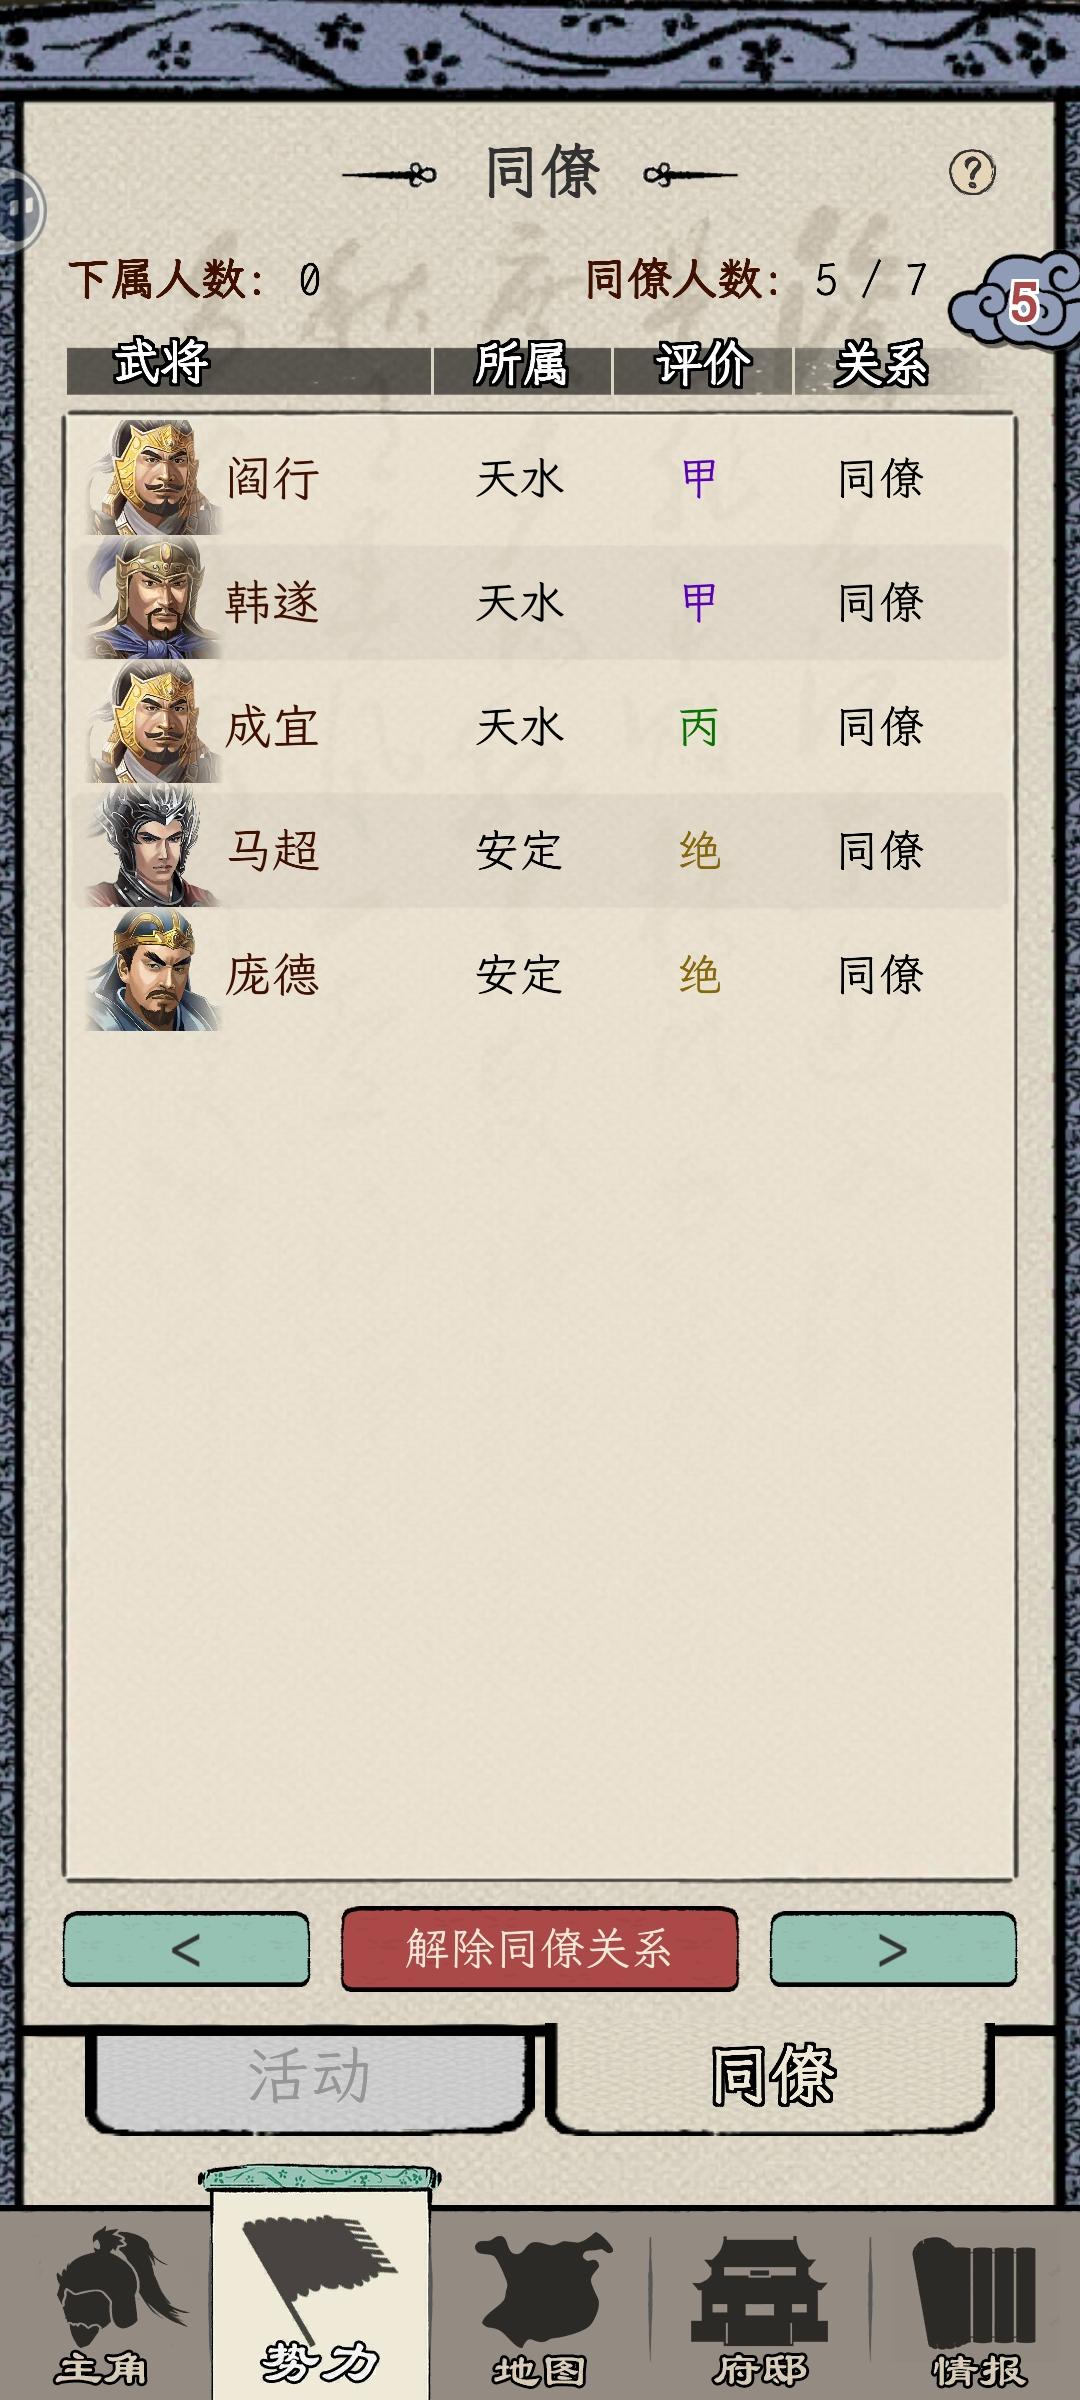Image resolution: width=1080 pixels, height=2400 pixels.
Task: Go to next page with > button
Action: tap(893, 1949)
